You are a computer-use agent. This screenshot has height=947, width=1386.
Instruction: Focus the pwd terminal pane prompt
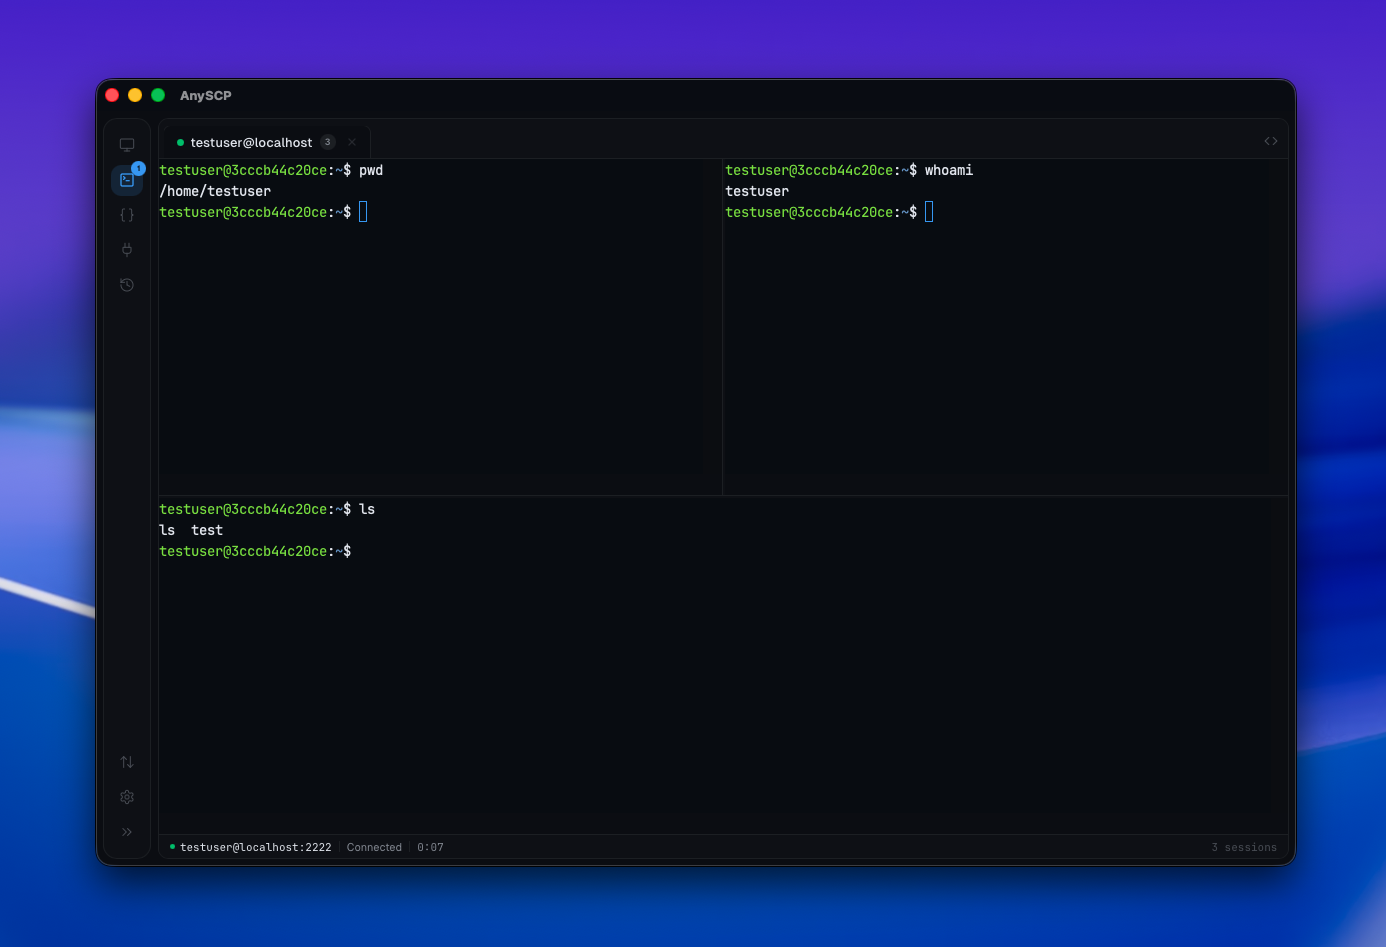tap(363, 212)
